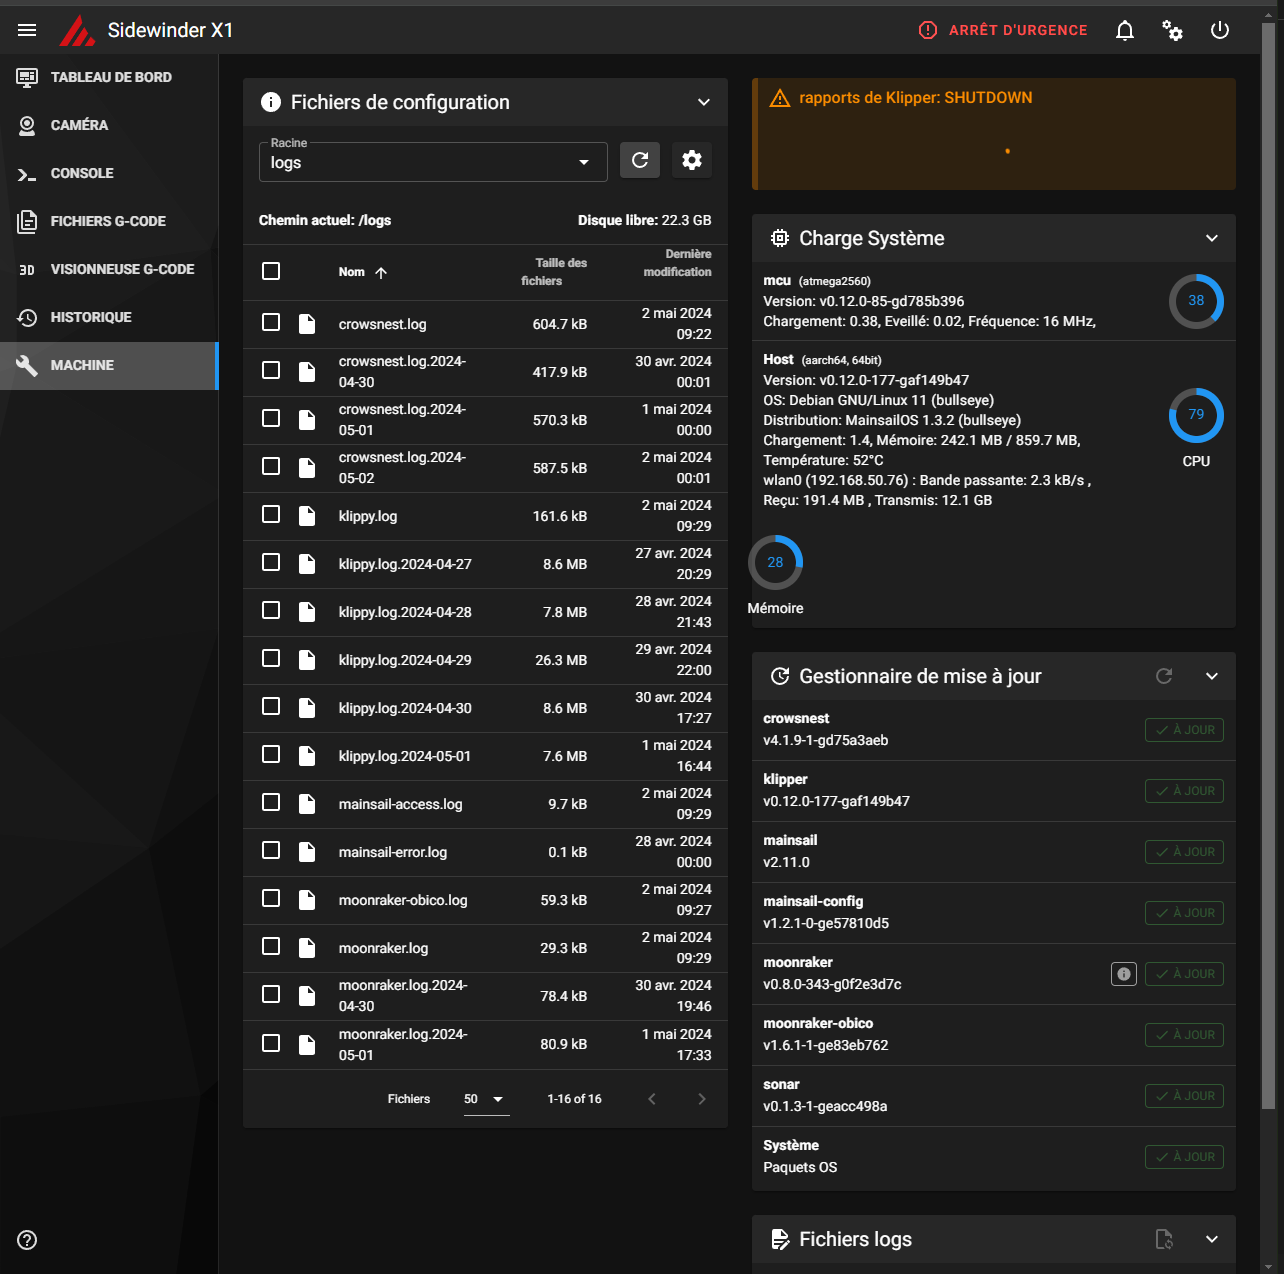Open the Racine logs dropdown
Image resolution: width=1284 pixels, height=1274 pixels.
pos(433,162)
